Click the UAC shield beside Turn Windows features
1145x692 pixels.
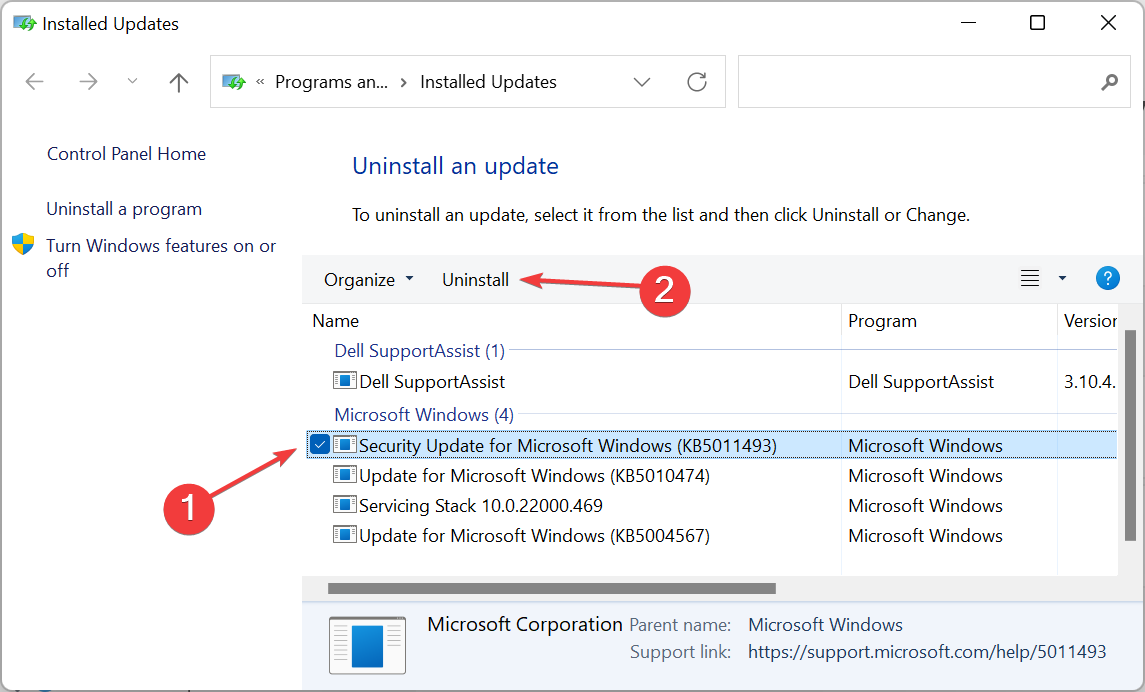click(x=22, y=244)
